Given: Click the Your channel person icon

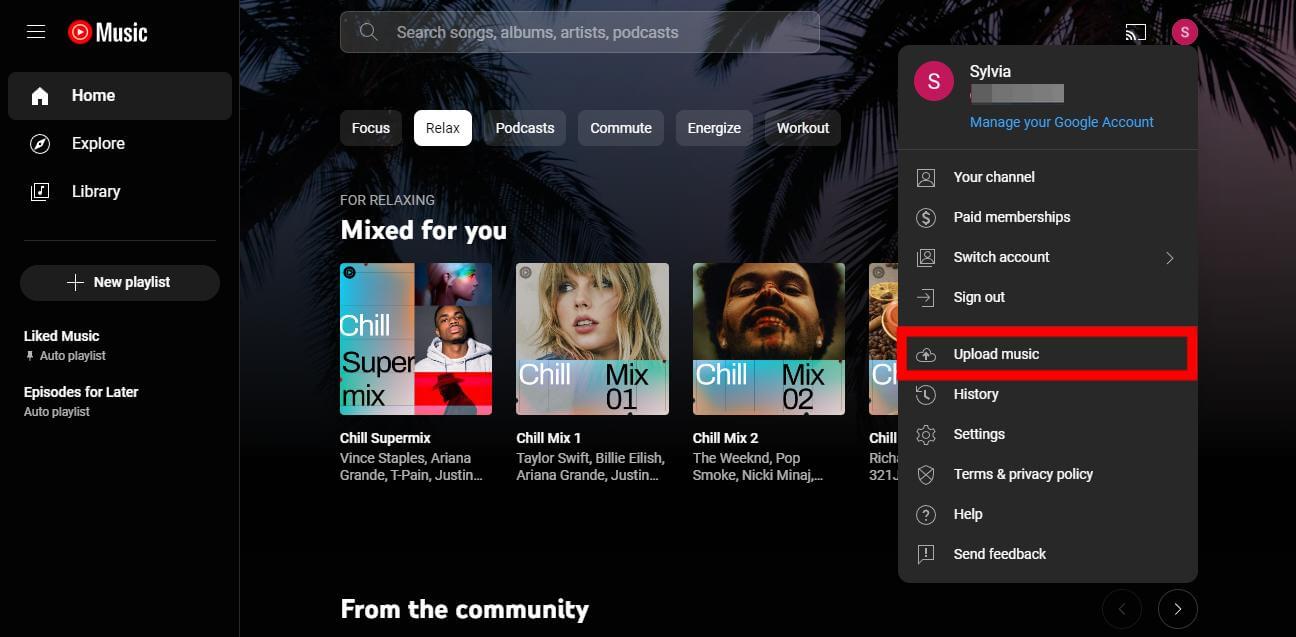Looking at the screenshot, I should point(926,177).
